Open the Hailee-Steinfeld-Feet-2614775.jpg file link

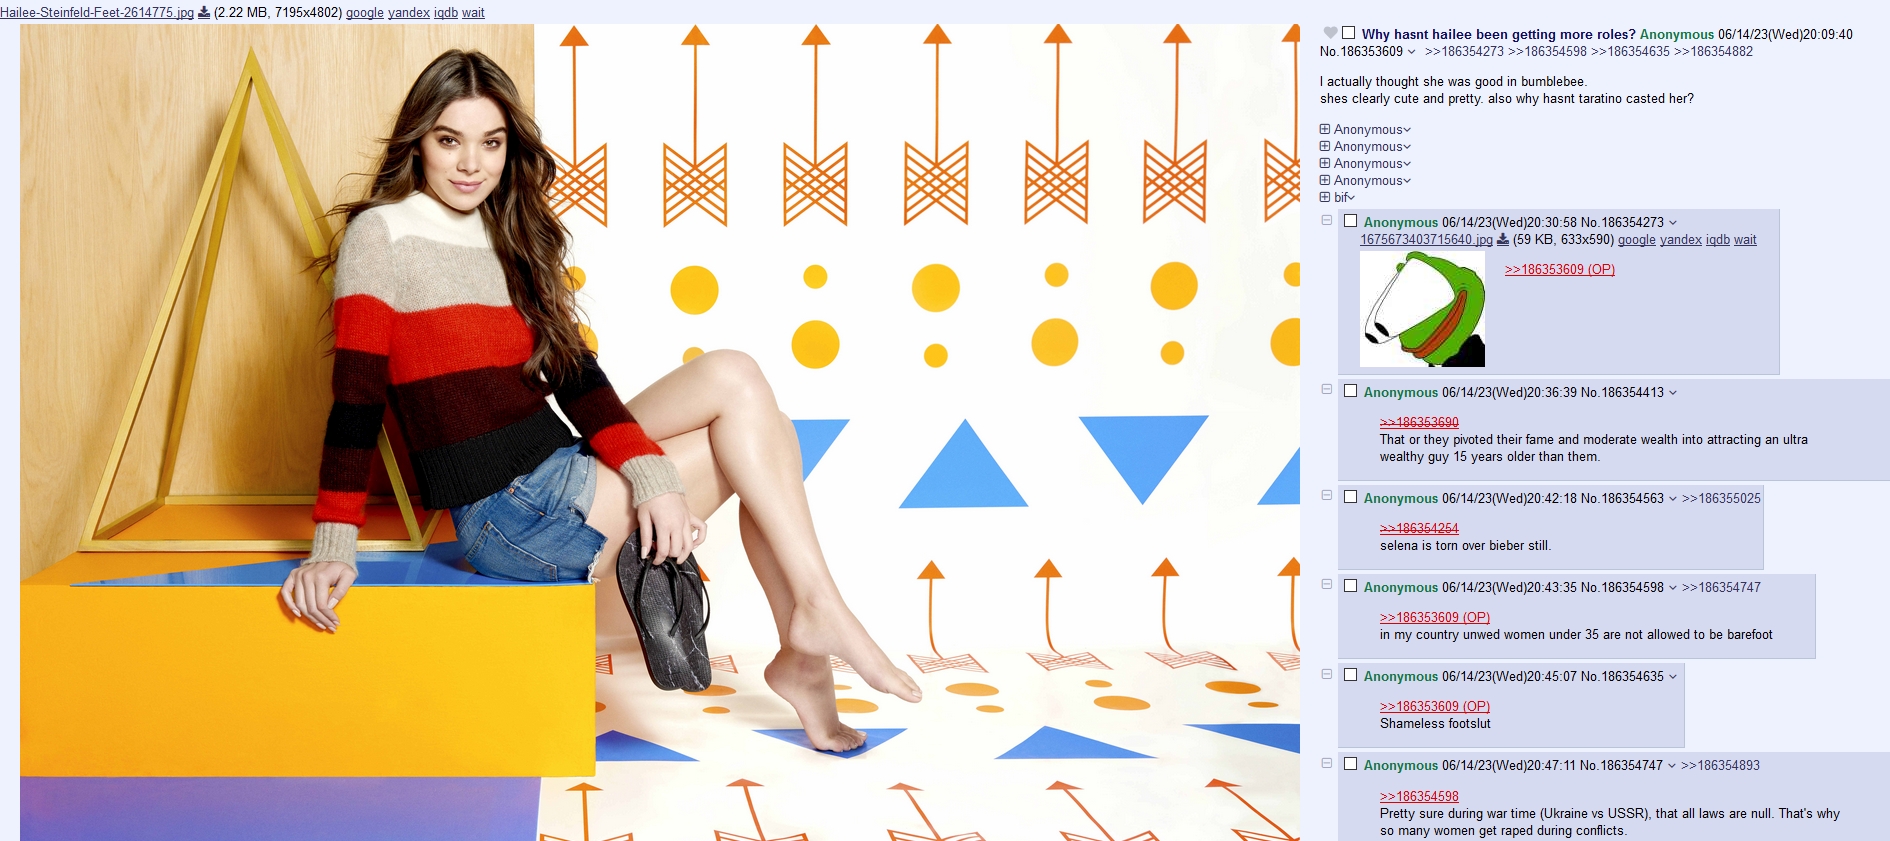97,13
